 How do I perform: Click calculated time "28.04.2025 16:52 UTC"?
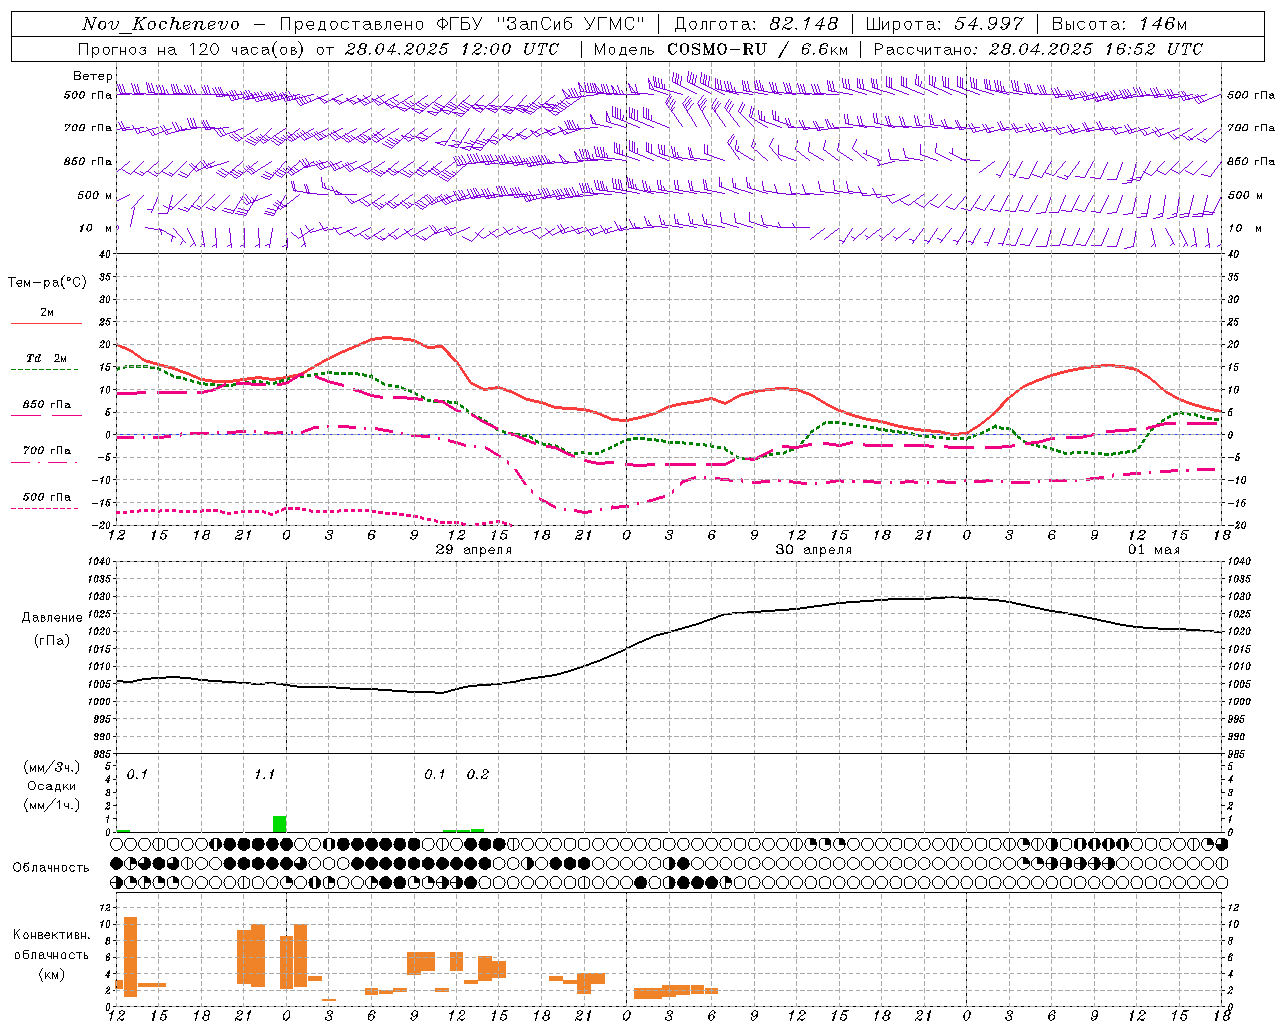(x=1096, y=49)
